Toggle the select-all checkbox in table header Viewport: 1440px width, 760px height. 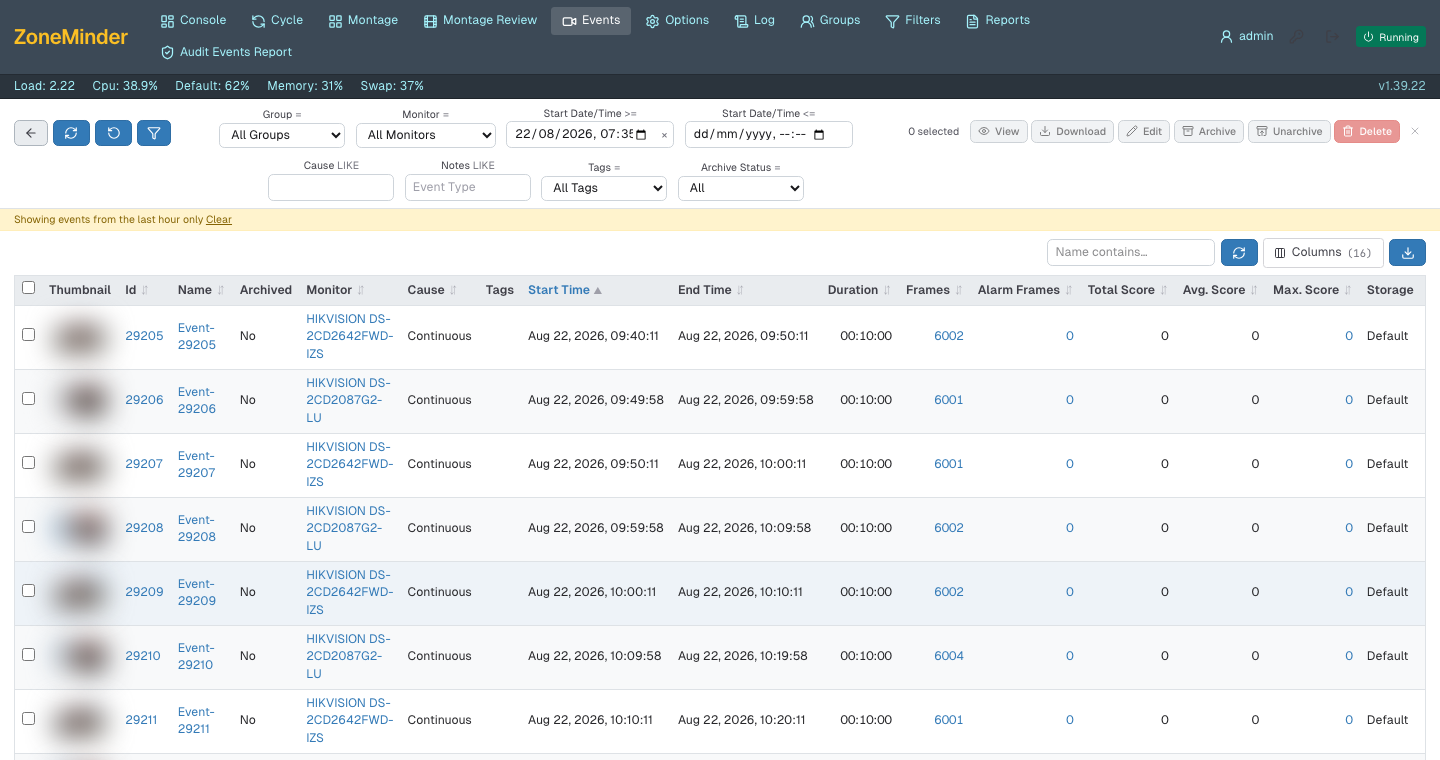[x=29, y=288]
